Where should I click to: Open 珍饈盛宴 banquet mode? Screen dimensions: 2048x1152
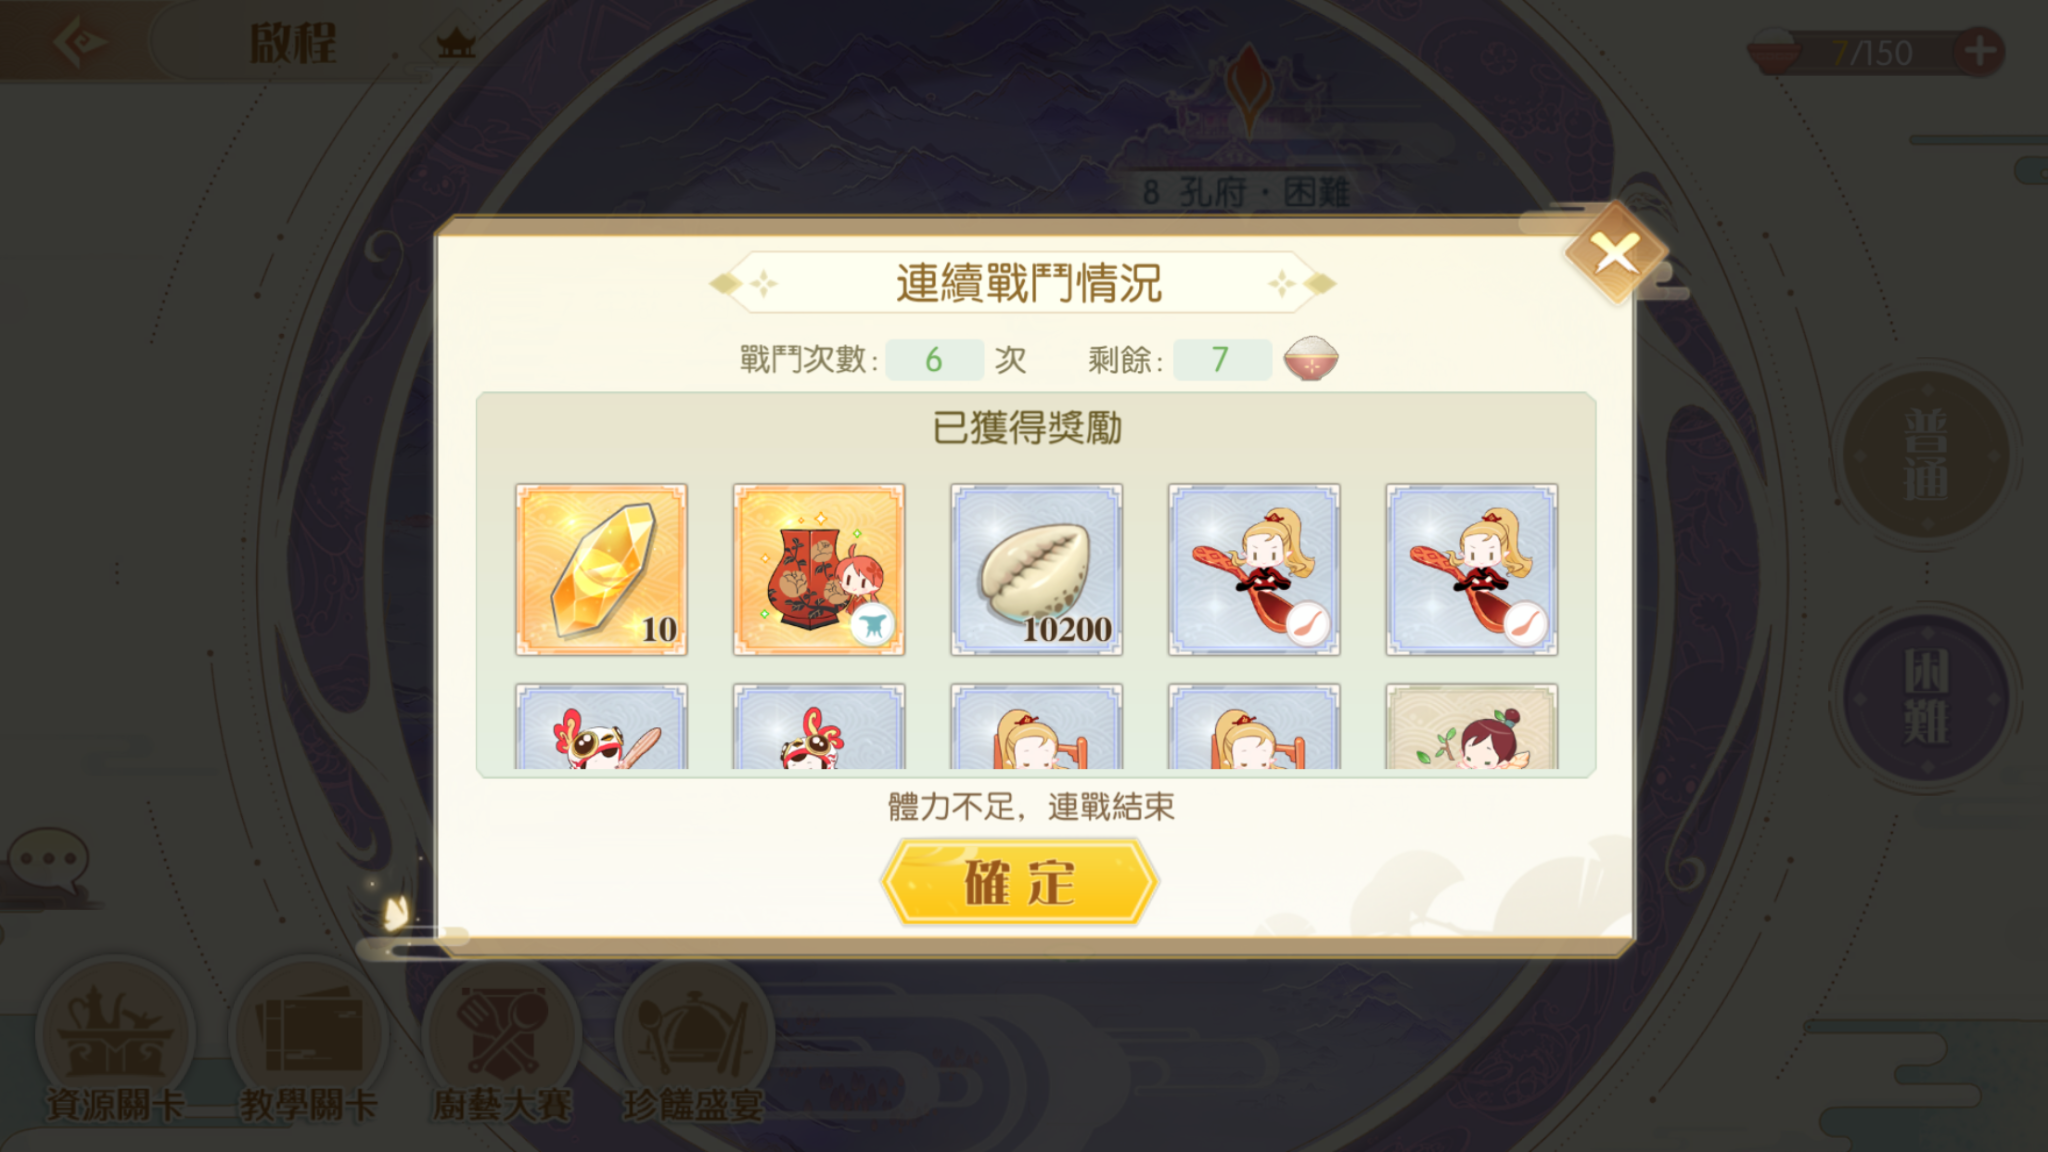click(x=693, y=1043)
